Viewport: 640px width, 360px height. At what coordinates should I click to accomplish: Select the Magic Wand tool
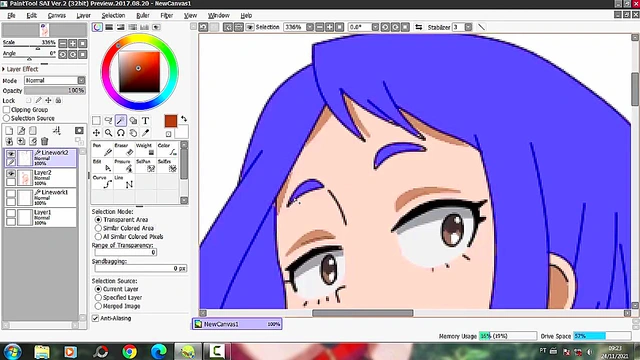click(120, 120)
